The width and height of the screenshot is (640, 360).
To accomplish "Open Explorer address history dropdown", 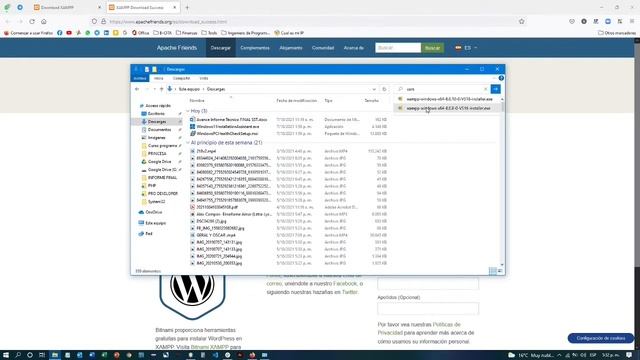I will [x=374, y=89].
